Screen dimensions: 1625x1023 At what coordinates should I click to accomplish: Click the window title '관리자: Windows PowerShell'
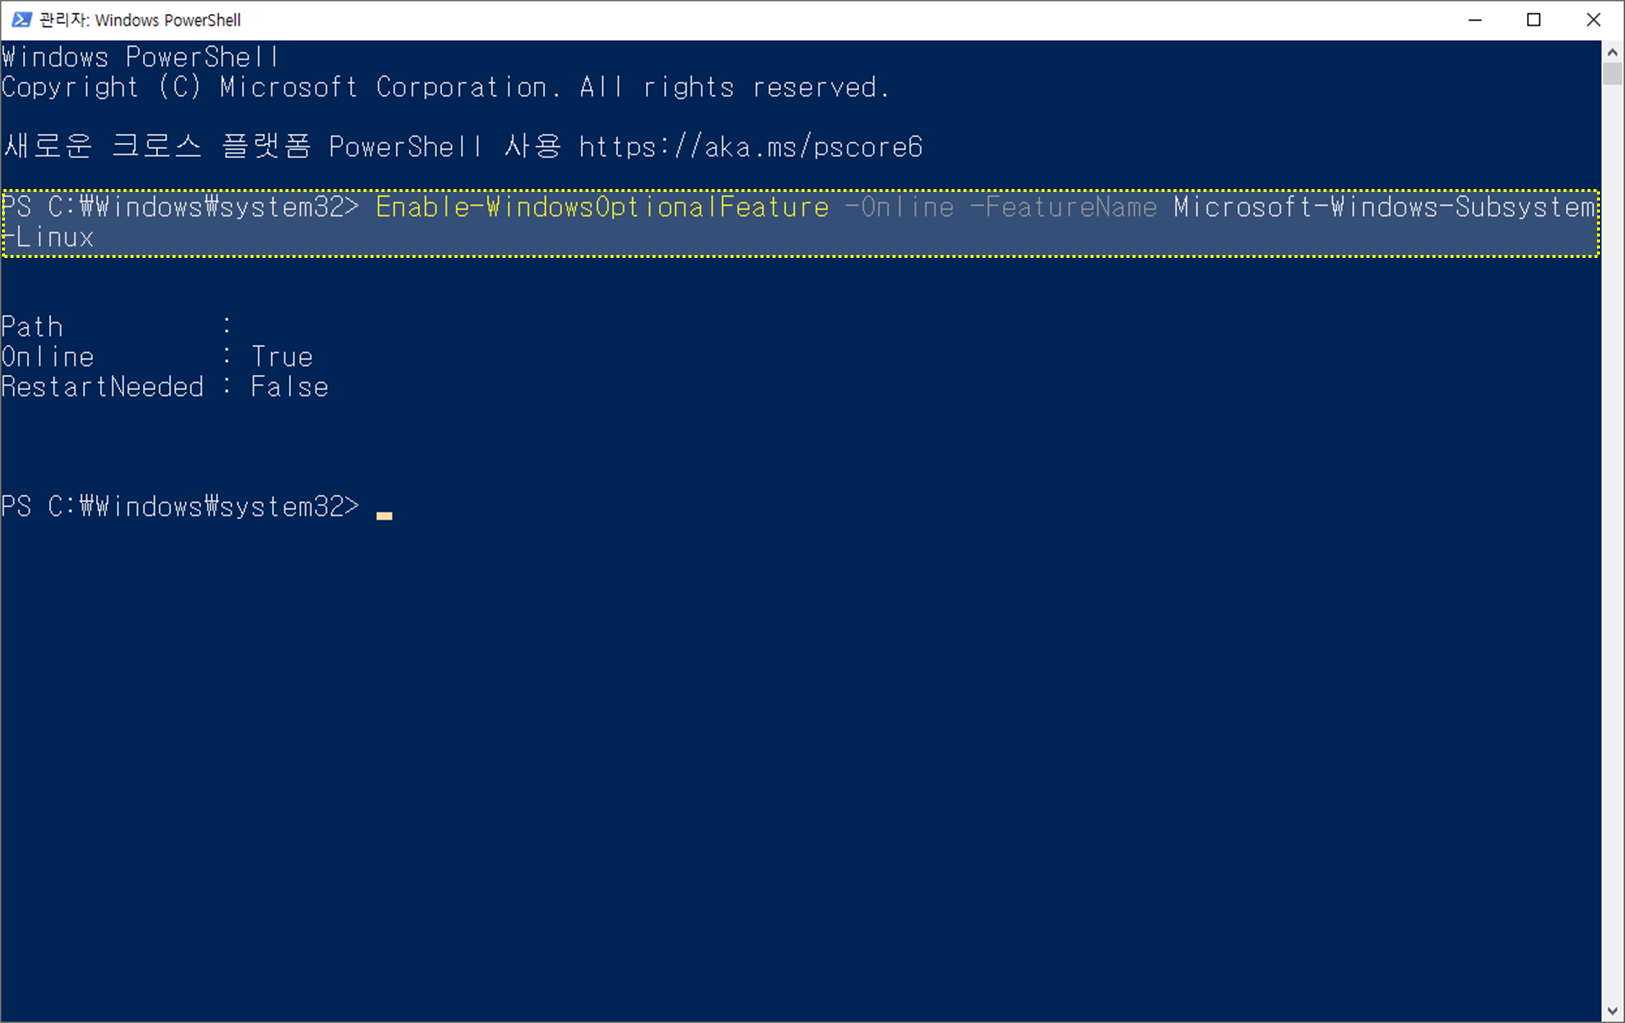(x=140, y=20)
